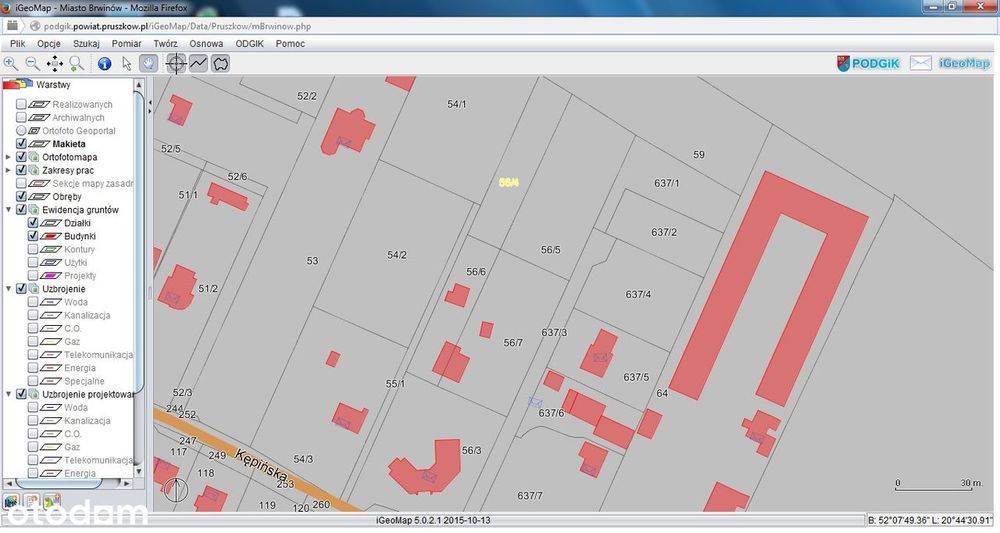Click layers panel horizontal scroll right arrow
Screen dimensions: 1000x533
pyautogui.click(x=126, y=484)
